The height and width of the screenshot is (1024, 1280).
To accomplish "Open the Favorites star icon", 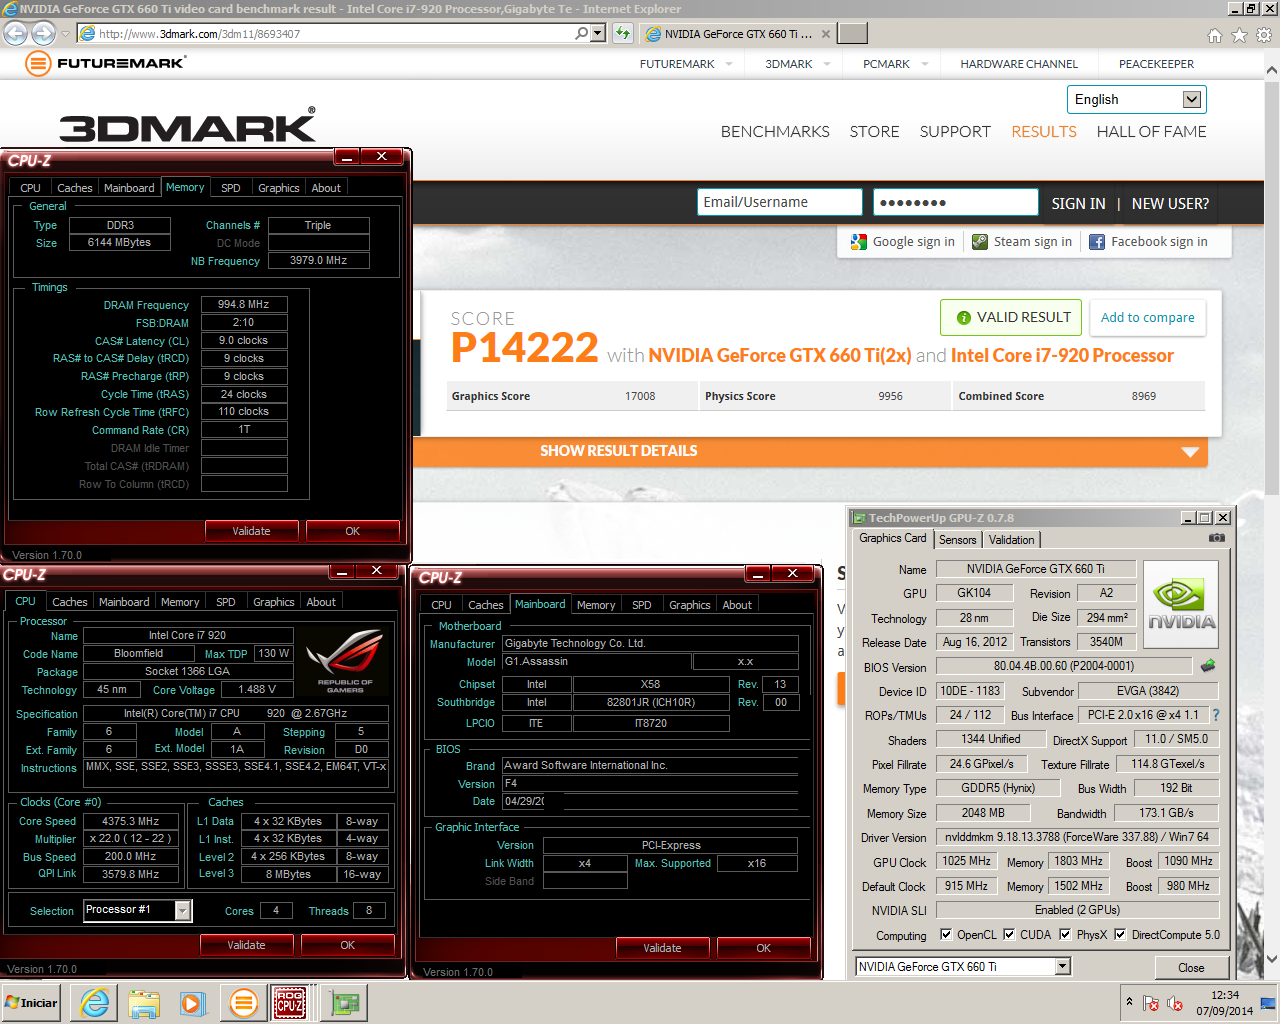I will pyautogui.click(x=1239, y=35).
